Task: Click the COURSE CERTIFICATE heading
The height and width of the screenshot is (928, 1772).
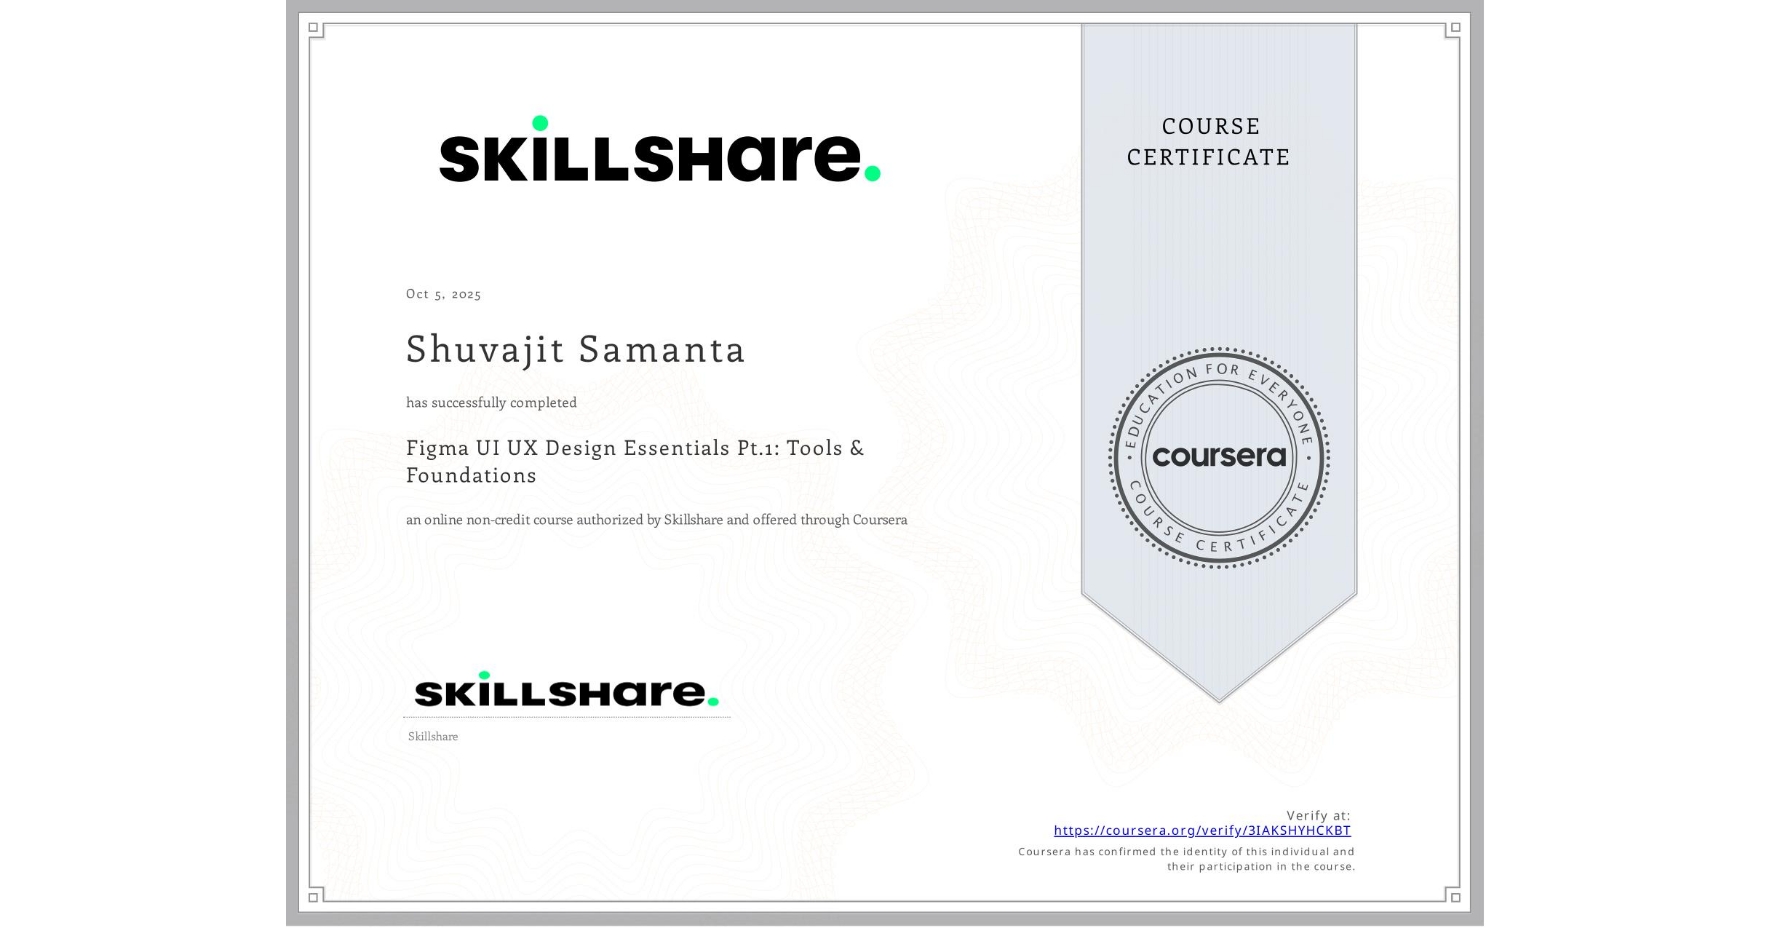Action: coord(1207,142)
